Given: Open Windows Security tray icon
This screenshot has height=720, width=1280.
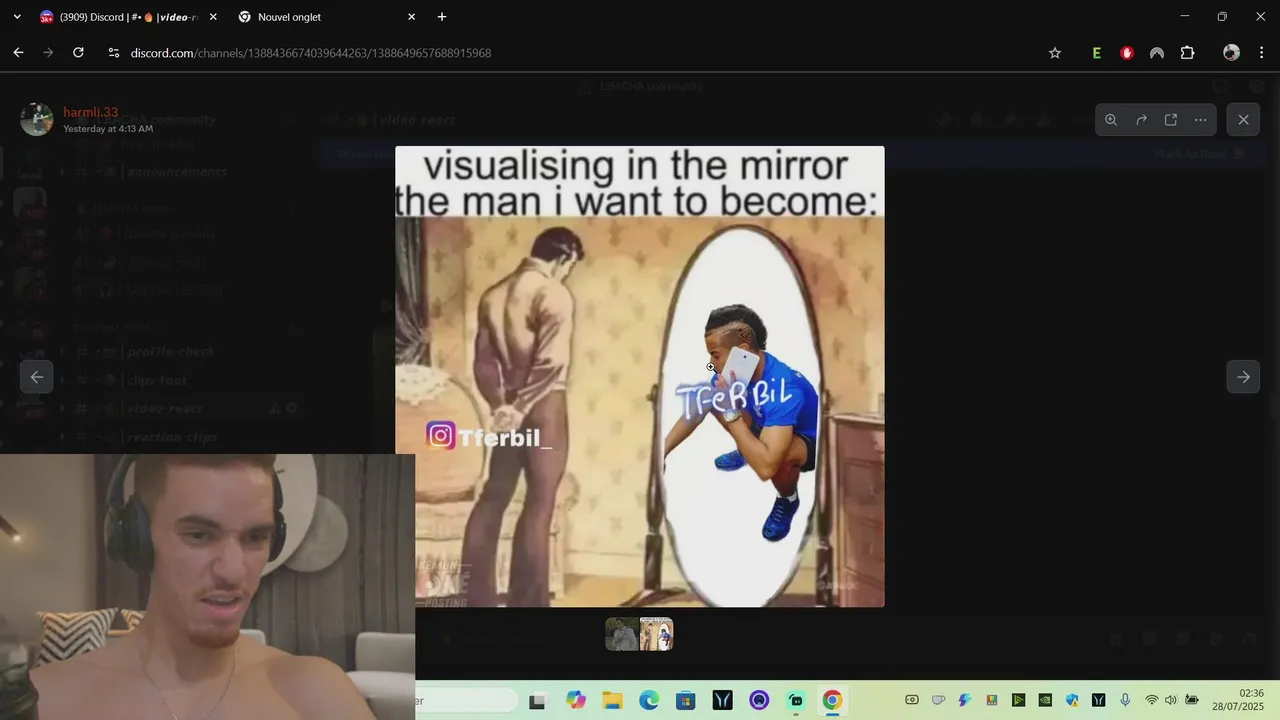Looking at the screenshot, I should (x=1072, y=700).
